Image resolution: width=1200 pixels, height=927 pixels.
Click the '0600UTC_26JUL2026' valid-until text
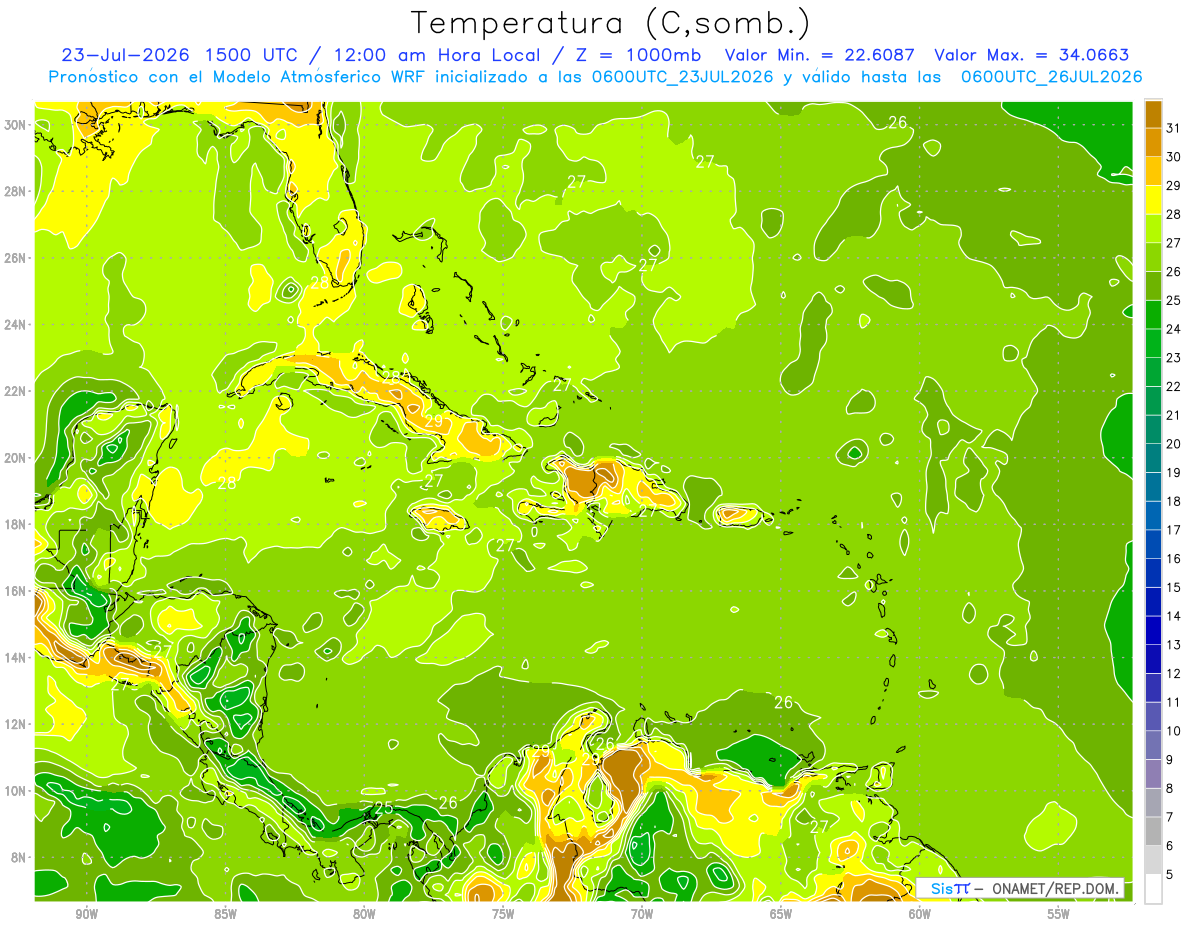click(1052, 77)
